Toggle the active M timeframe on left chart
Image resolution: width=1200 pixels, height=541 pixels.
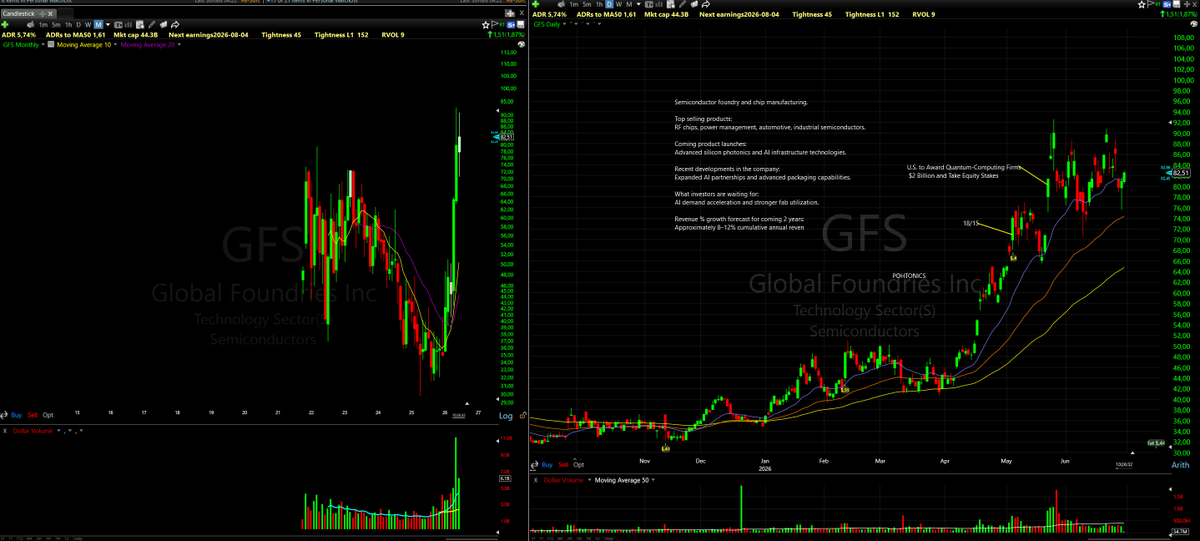98,24
